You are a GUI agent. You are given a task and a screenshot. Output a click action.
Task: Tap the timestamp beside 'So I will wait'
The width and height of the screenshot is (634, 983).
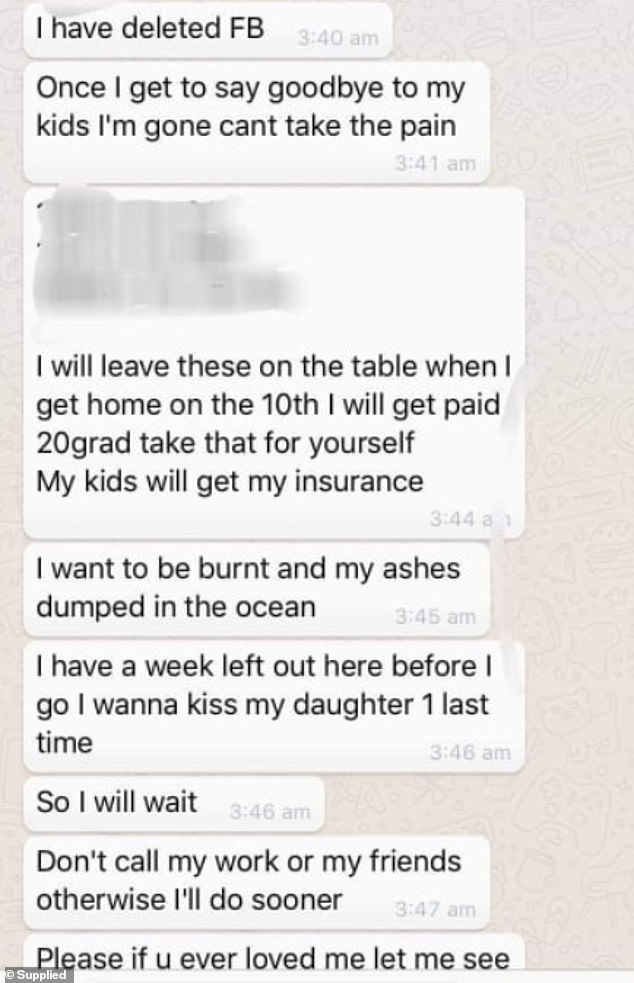[270, 812]
